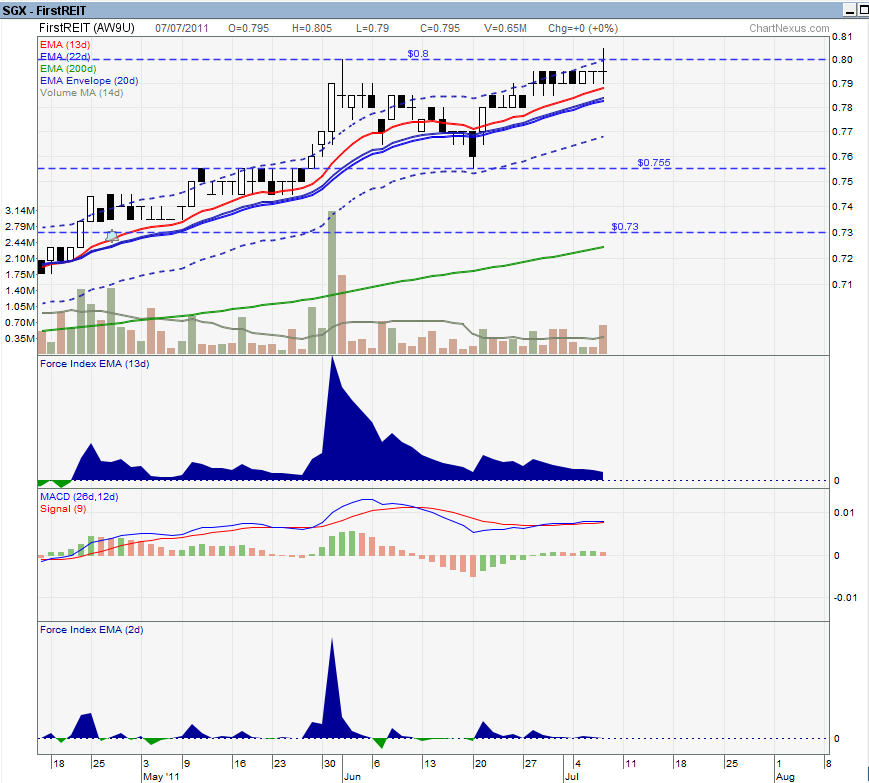The image size is (869, 783).
Task: Click the 0.74 price axis value
Action: click(x=842, y=207)
